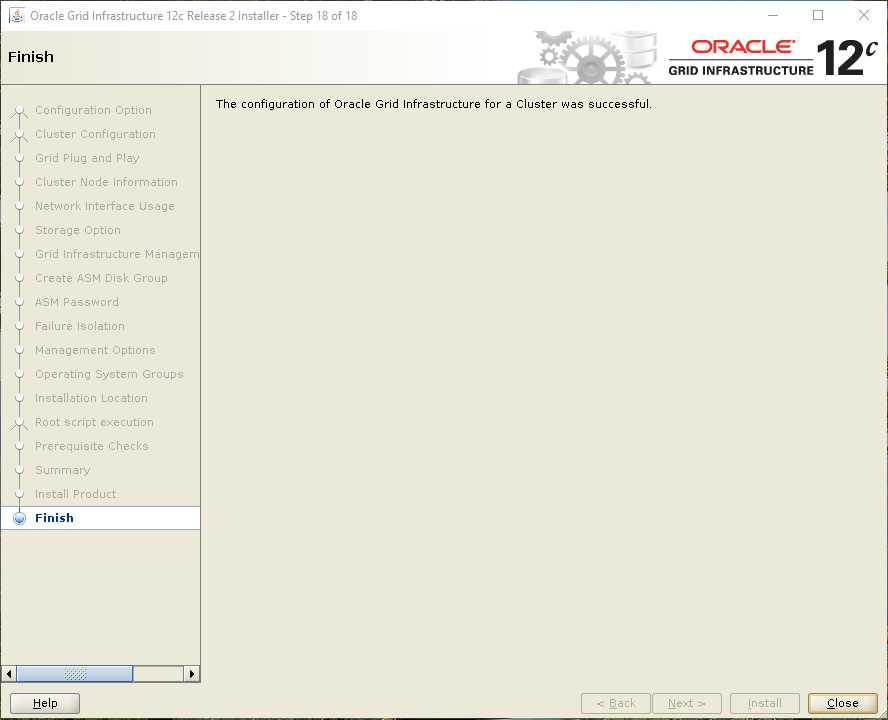
Task: Click the greyed-out Next button
Action: pyautogui.click(x=687, y=703)
